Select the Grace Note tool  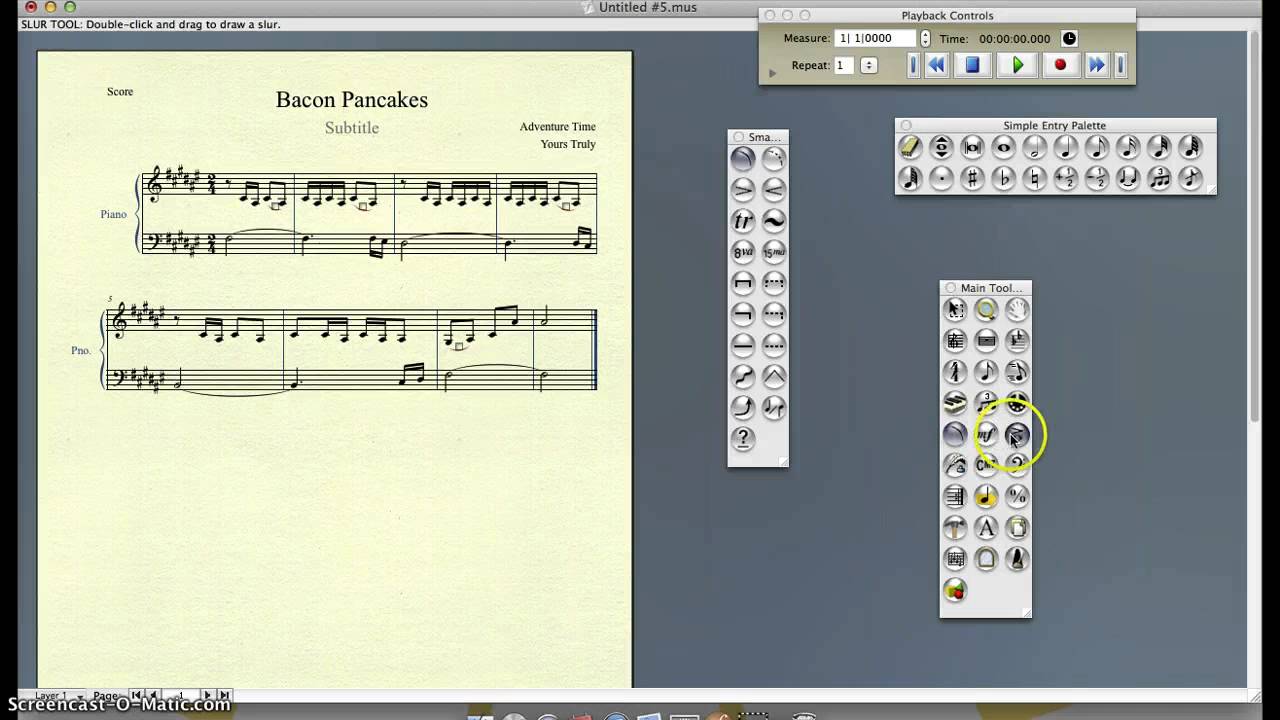[x=1190, y=178]
